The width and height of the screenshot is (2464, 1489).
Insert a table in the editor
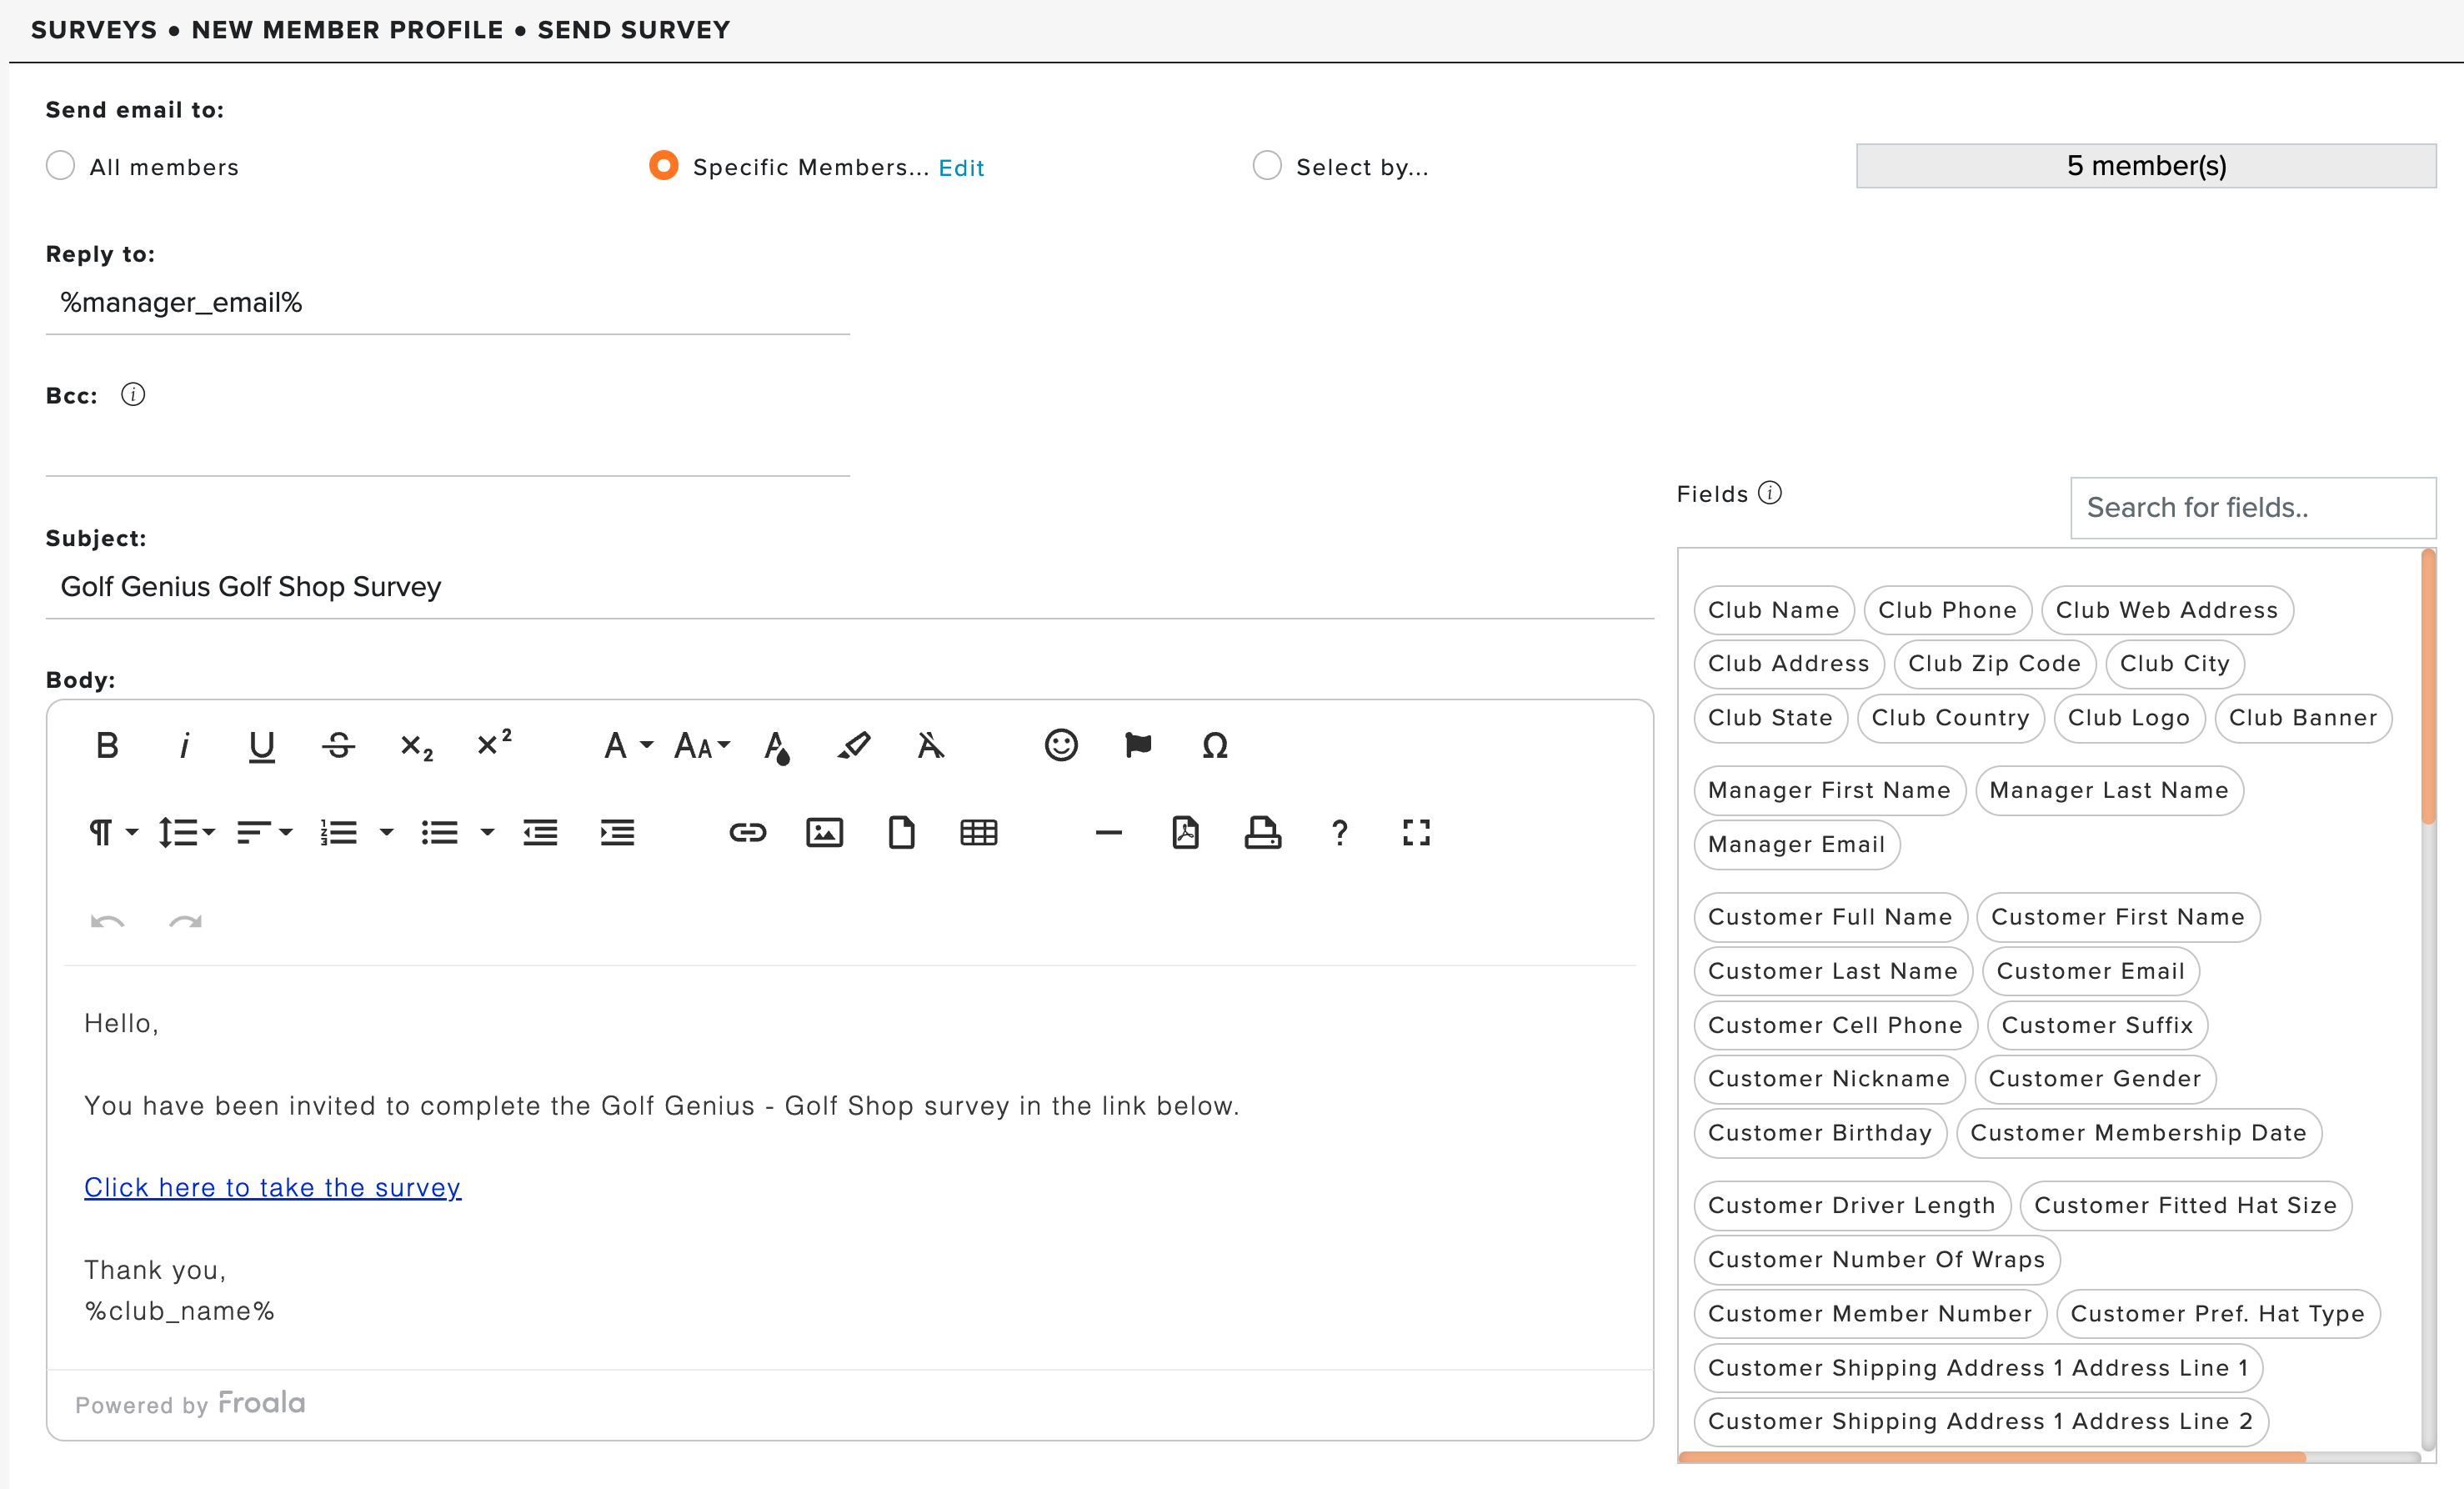pyautogui.click(x=978, y=833)
